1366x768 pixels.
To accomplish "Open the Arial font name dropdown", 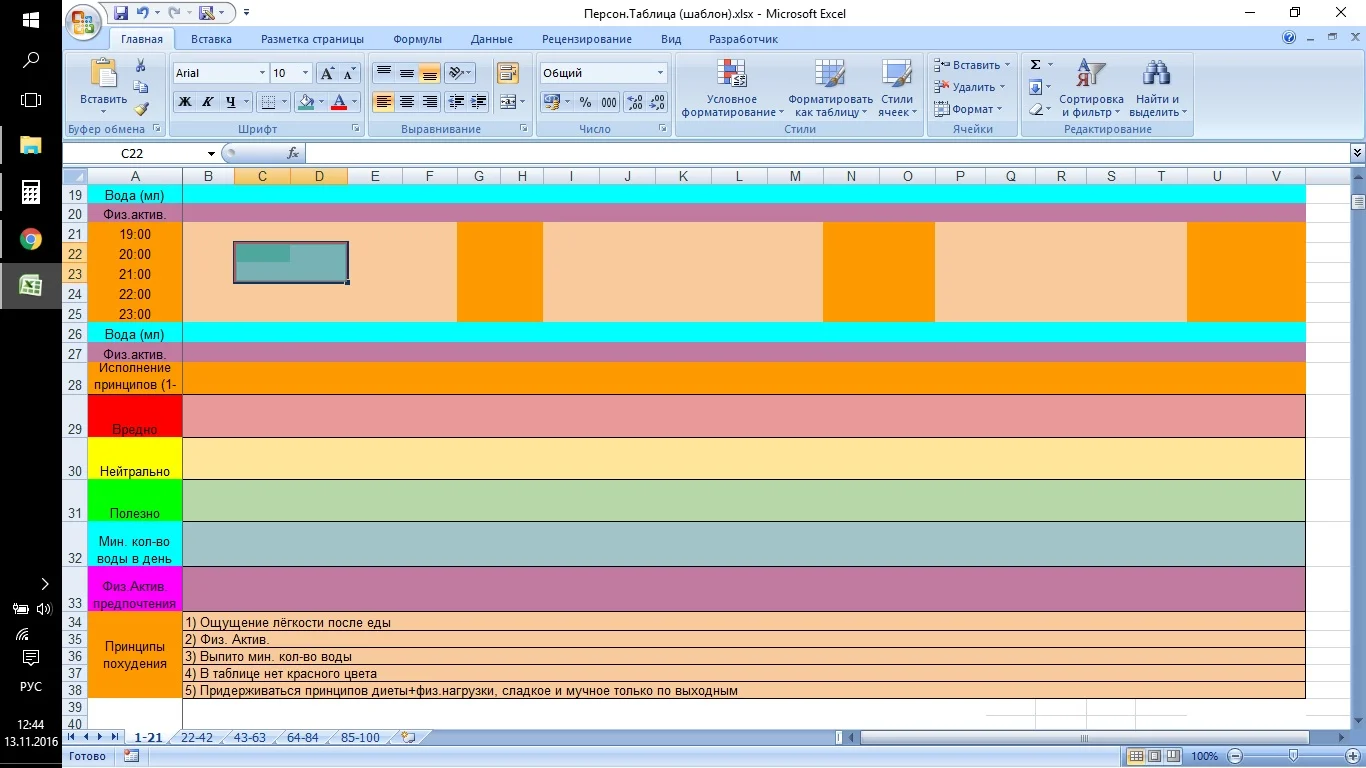I will click(x=262, y=73).
